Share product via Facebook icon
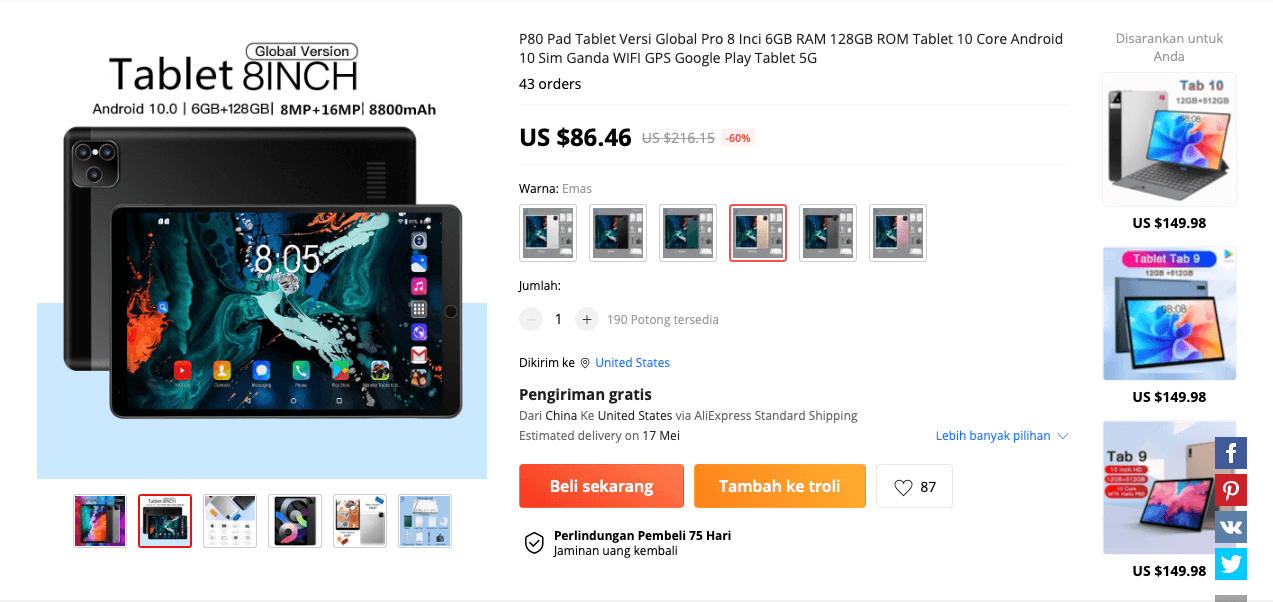This screenshot has height=602, width=1273. [x=1231, y=453]
